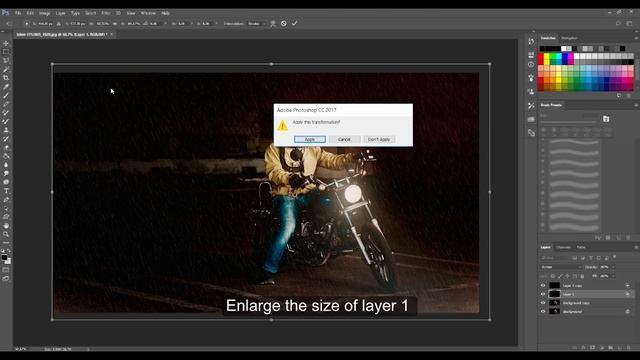This screenshot has height=360, width=640.
Task: Select the Lasso tool
Action: point(6,60)
